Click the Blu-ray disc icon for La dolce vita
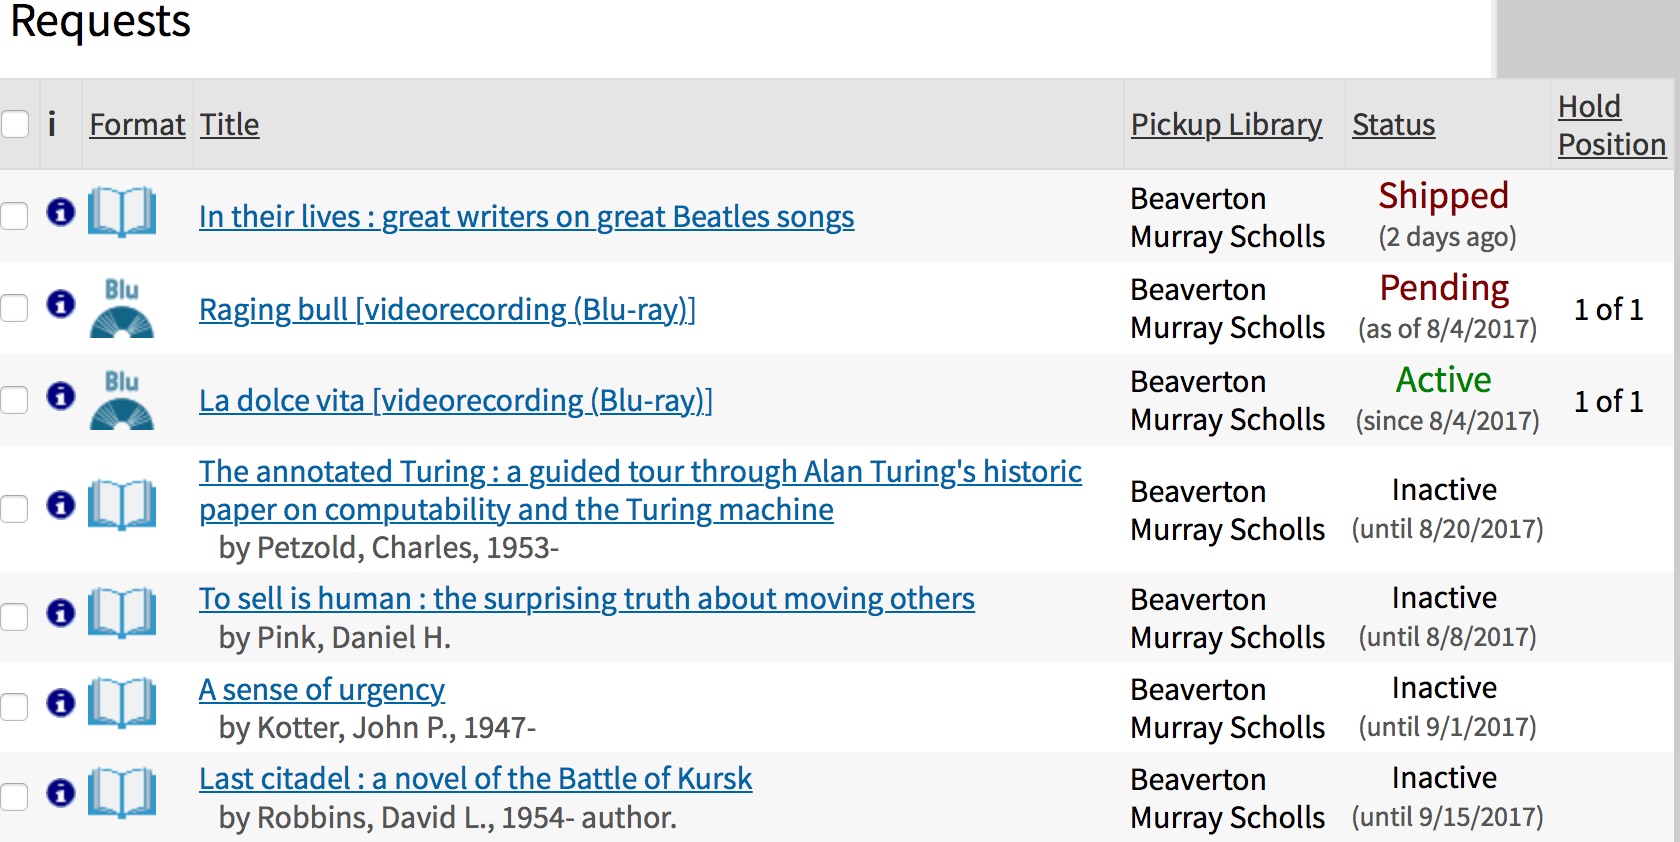This screenshot has width=1680, height=842. 122,400
